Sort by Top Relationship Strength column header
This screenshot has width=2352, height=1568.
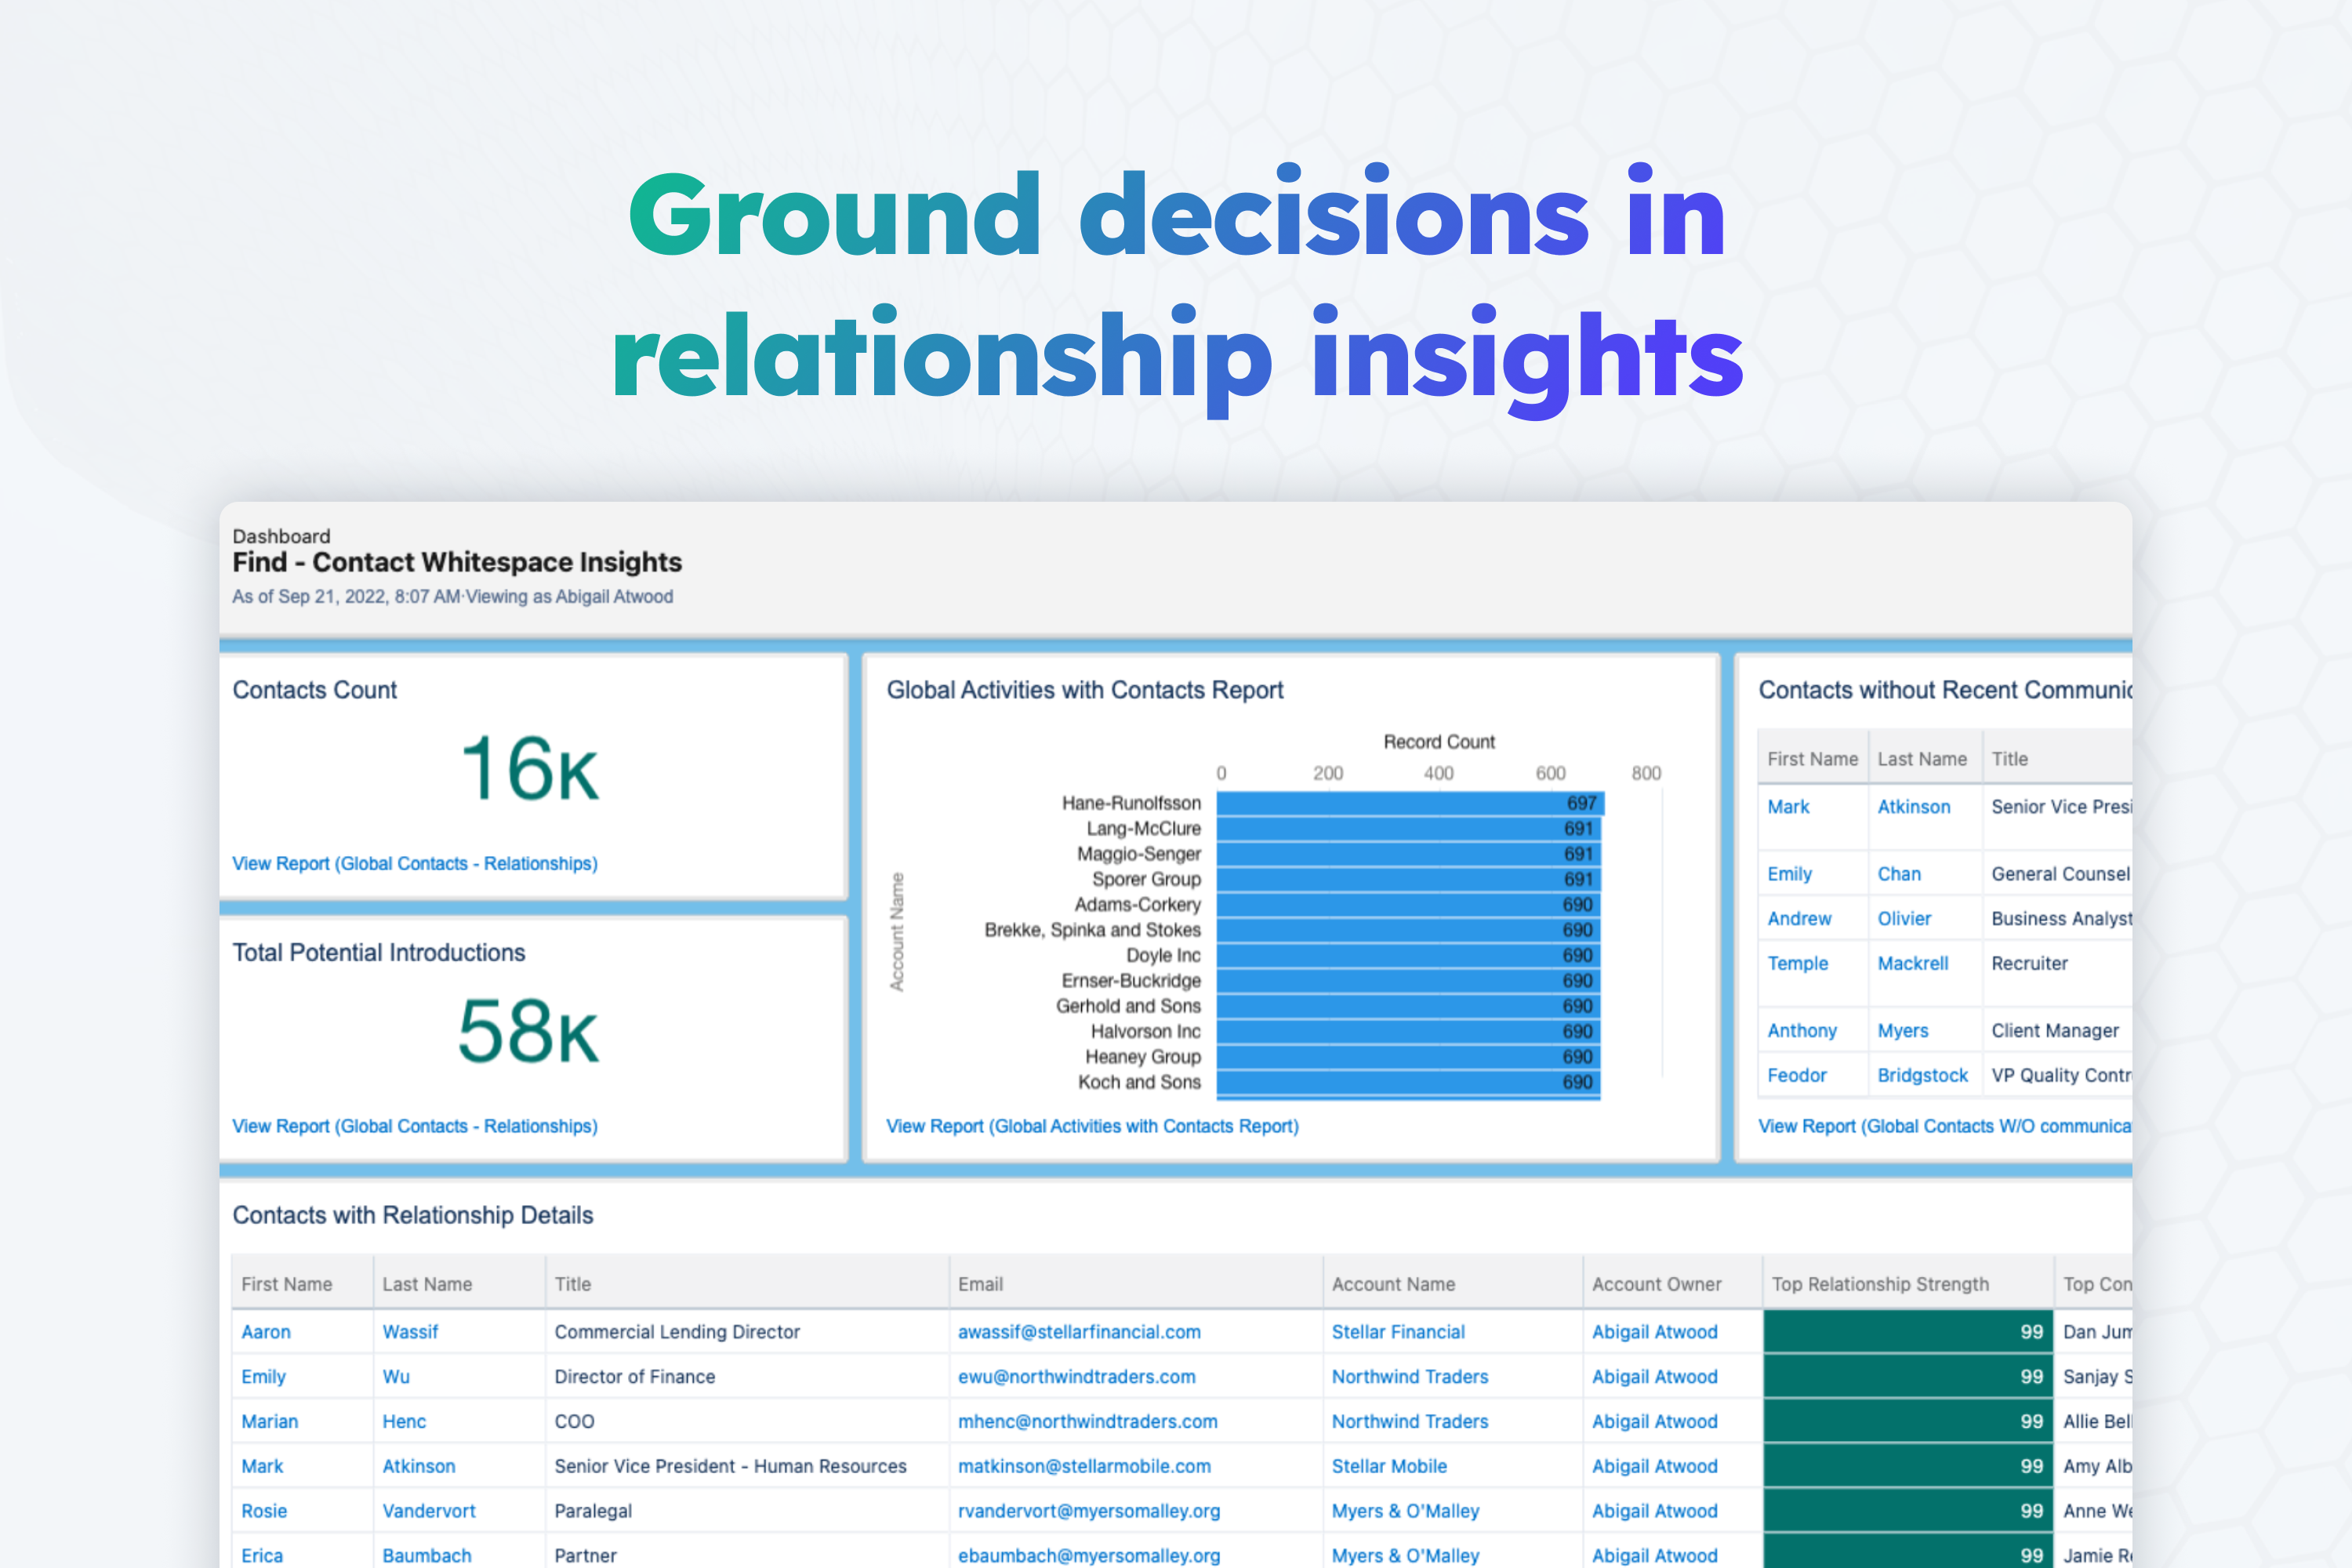pyautogui.click(x=1879, y=1284)
